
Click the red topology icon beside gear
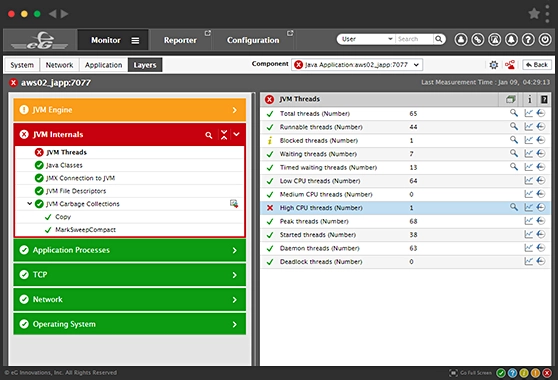pyautogui.click(x=510, y=65)
